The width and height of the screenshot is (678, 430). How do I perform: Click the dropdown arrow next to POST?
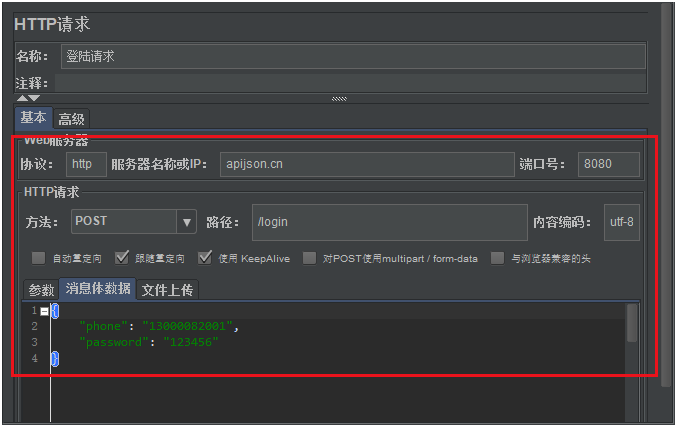click(186, 222)
